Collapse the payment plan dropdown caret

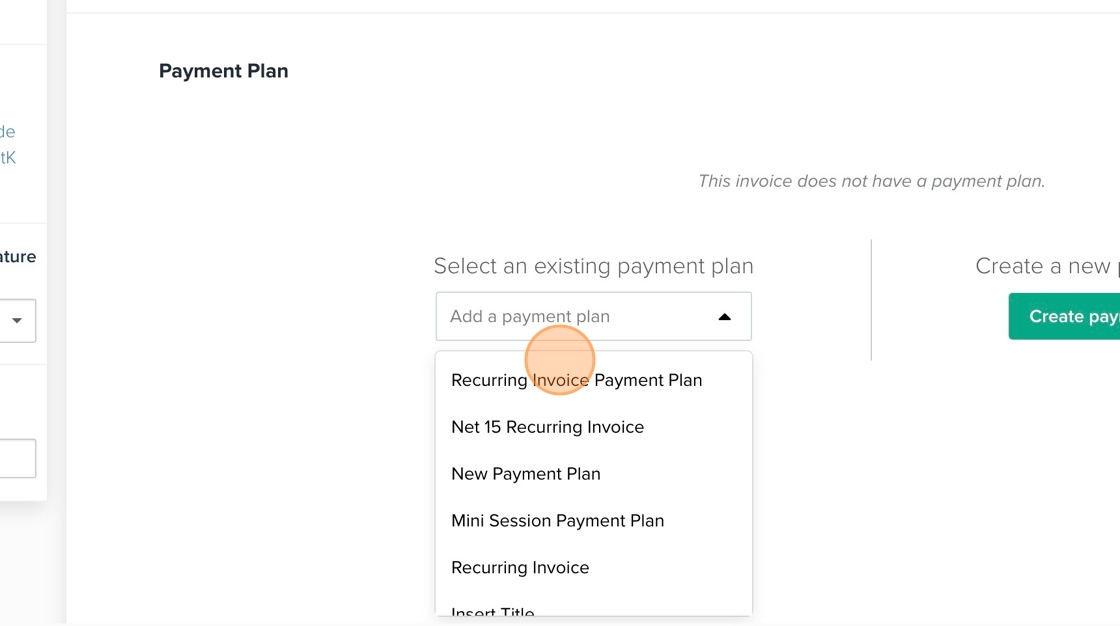[x=725, y=317]
